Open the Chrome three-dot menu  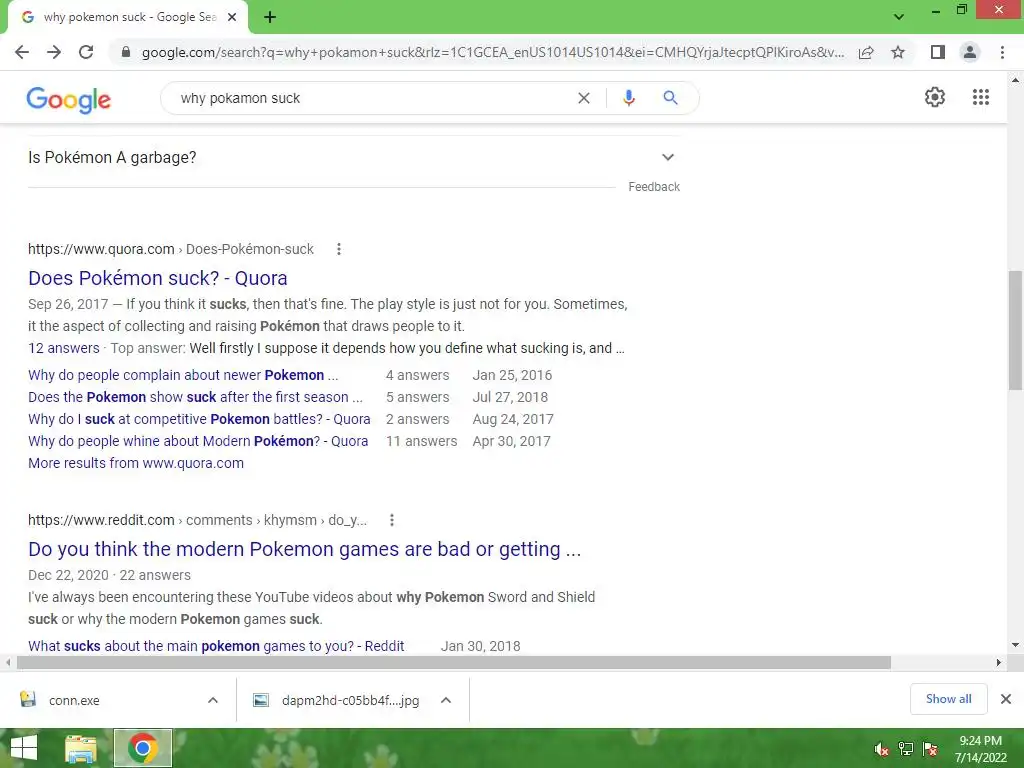point(1002,52)
